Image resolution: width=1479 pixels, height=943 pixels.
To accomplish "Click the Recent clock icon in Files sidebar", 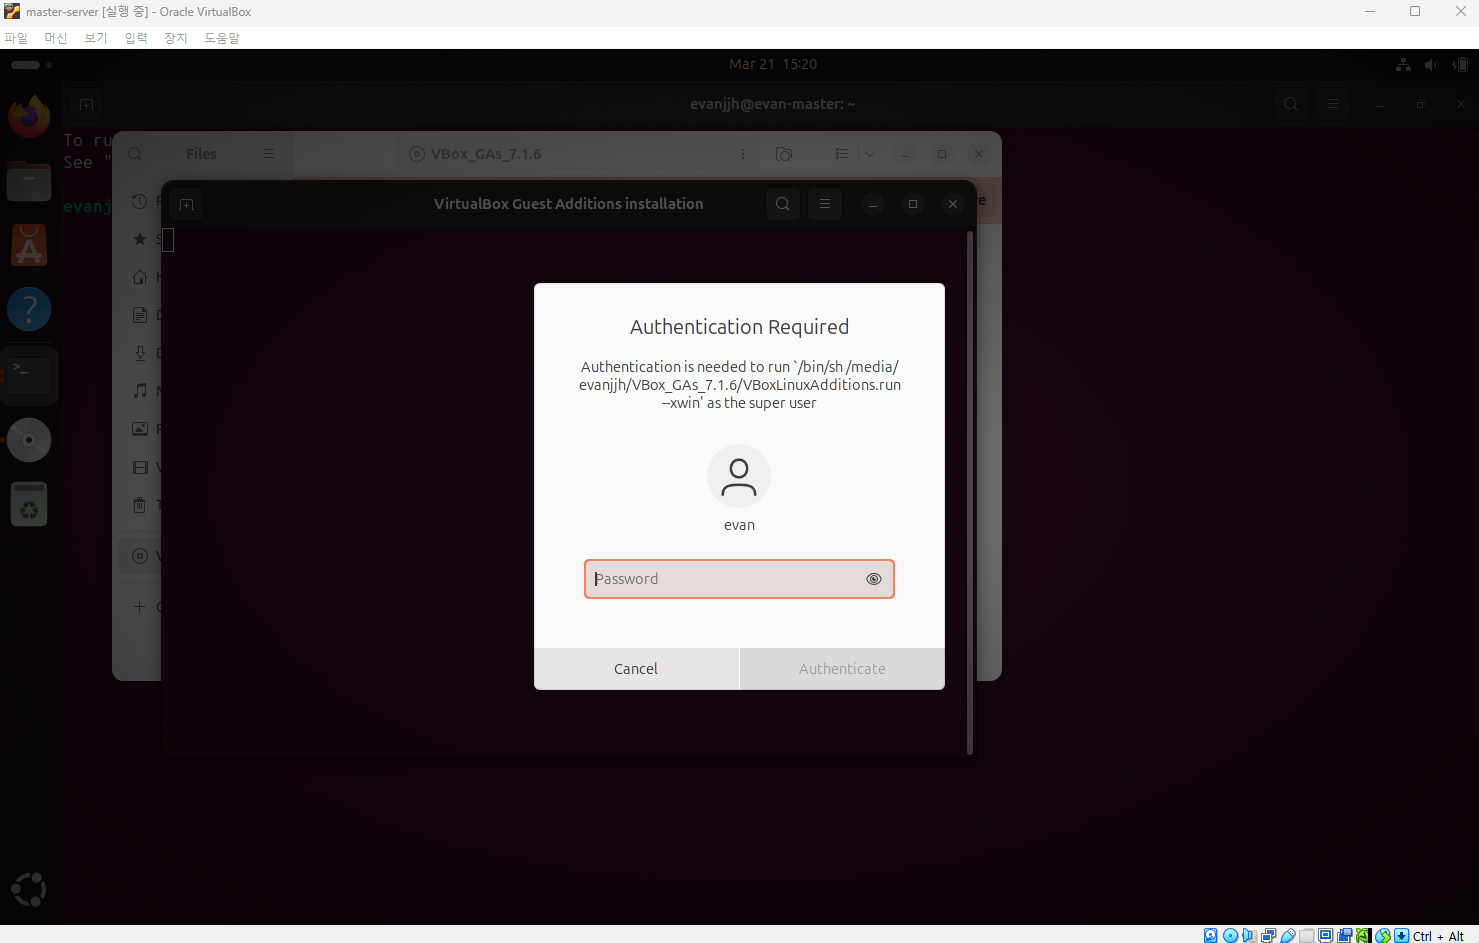I will (x=140, y=201).
